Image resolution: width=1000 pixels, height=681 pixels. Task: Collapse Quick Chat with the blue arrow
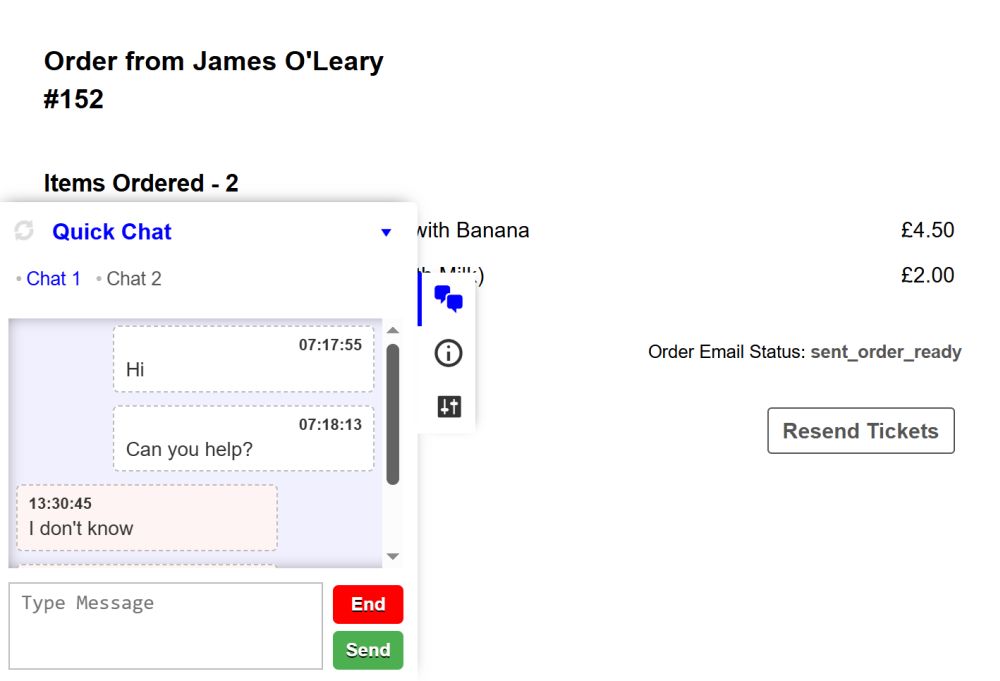click(x=386, y=232)
